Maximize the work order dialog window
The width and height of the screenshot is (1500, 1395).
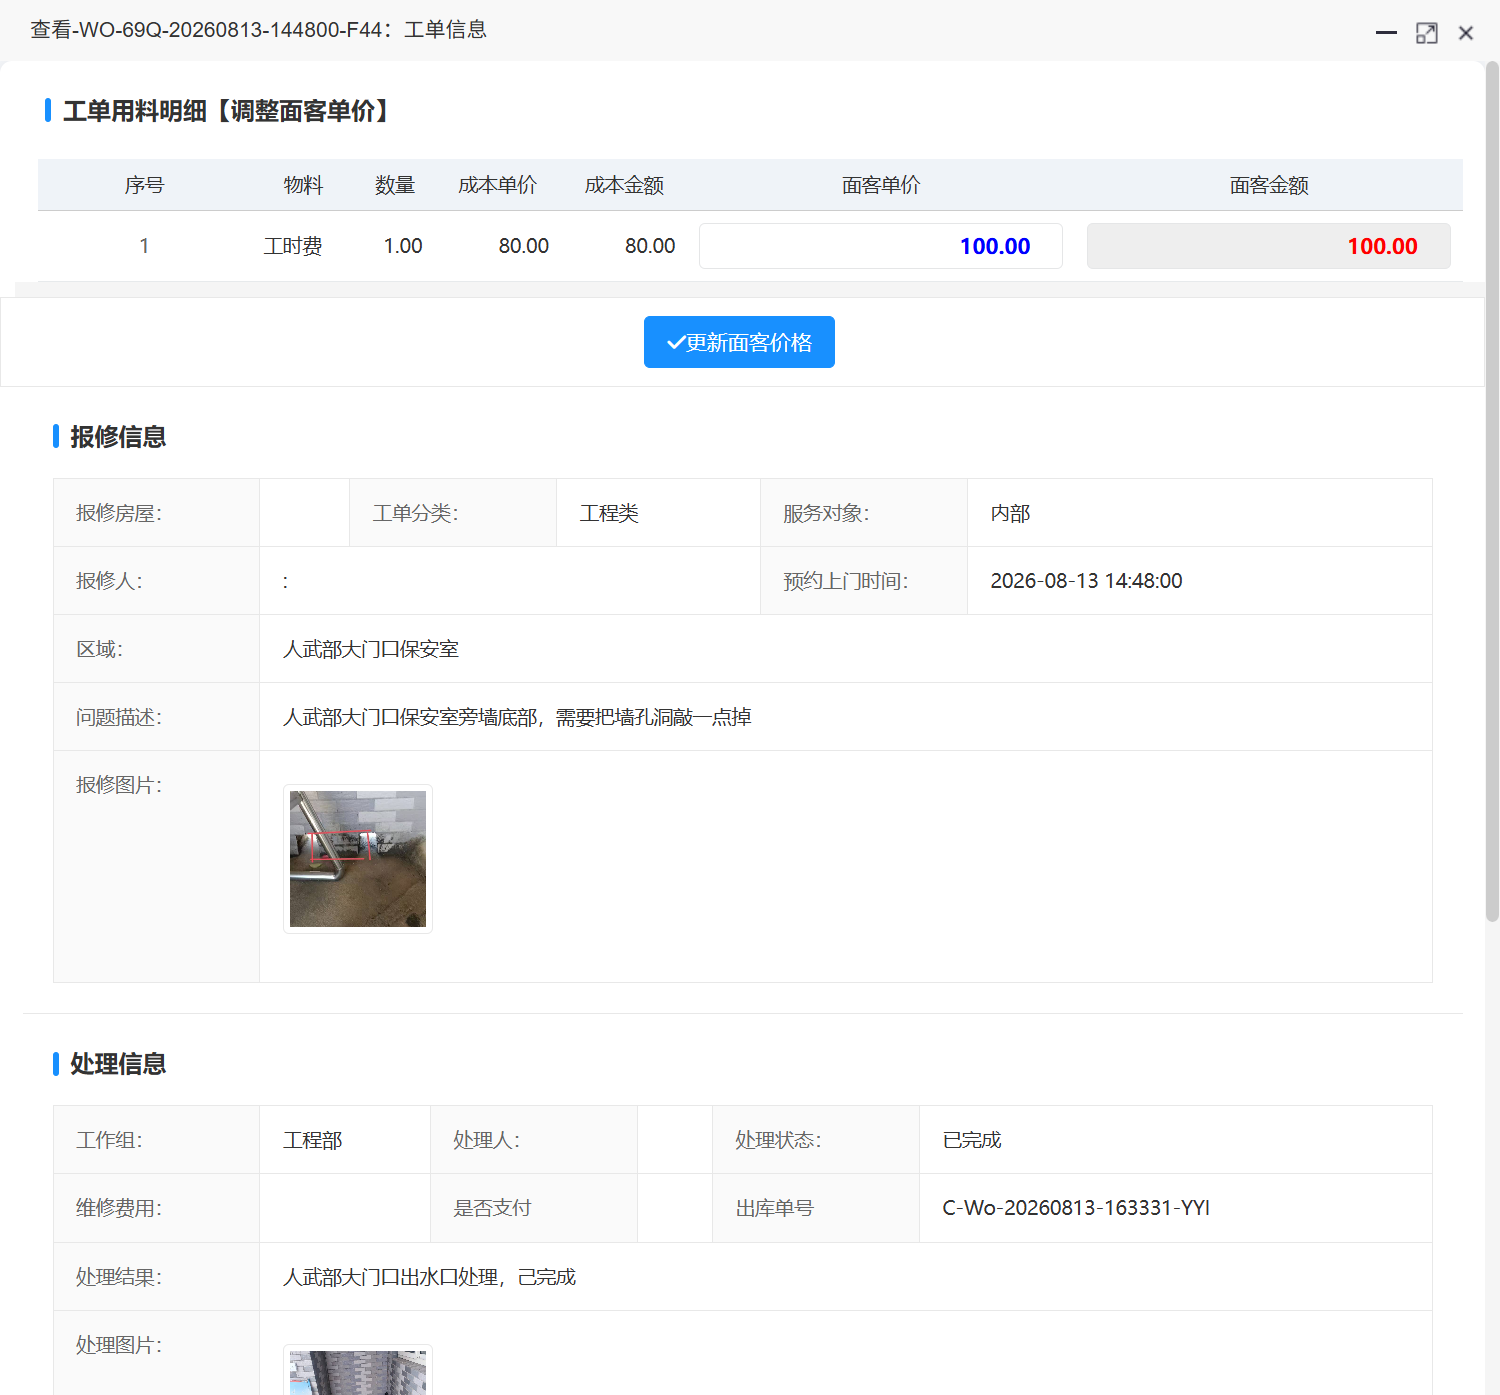point(1427,33)
